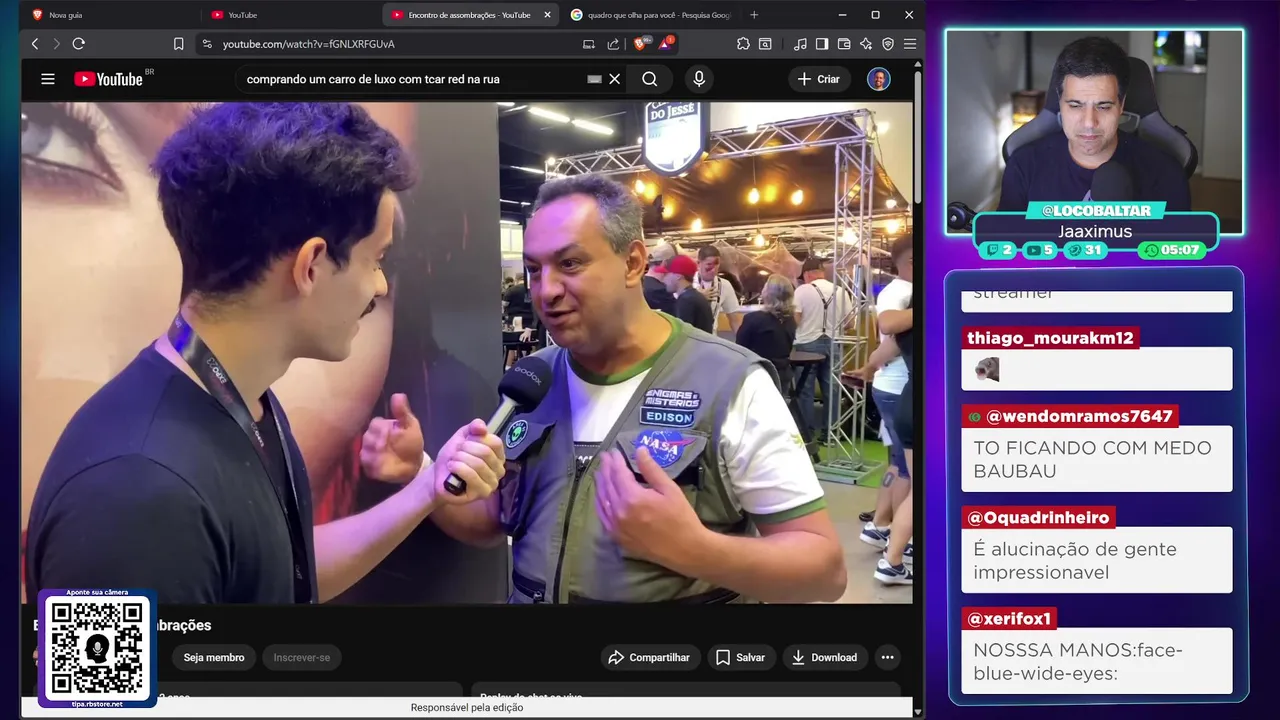Click the @LOCOBALTAR name banner

coord(1096,211)
